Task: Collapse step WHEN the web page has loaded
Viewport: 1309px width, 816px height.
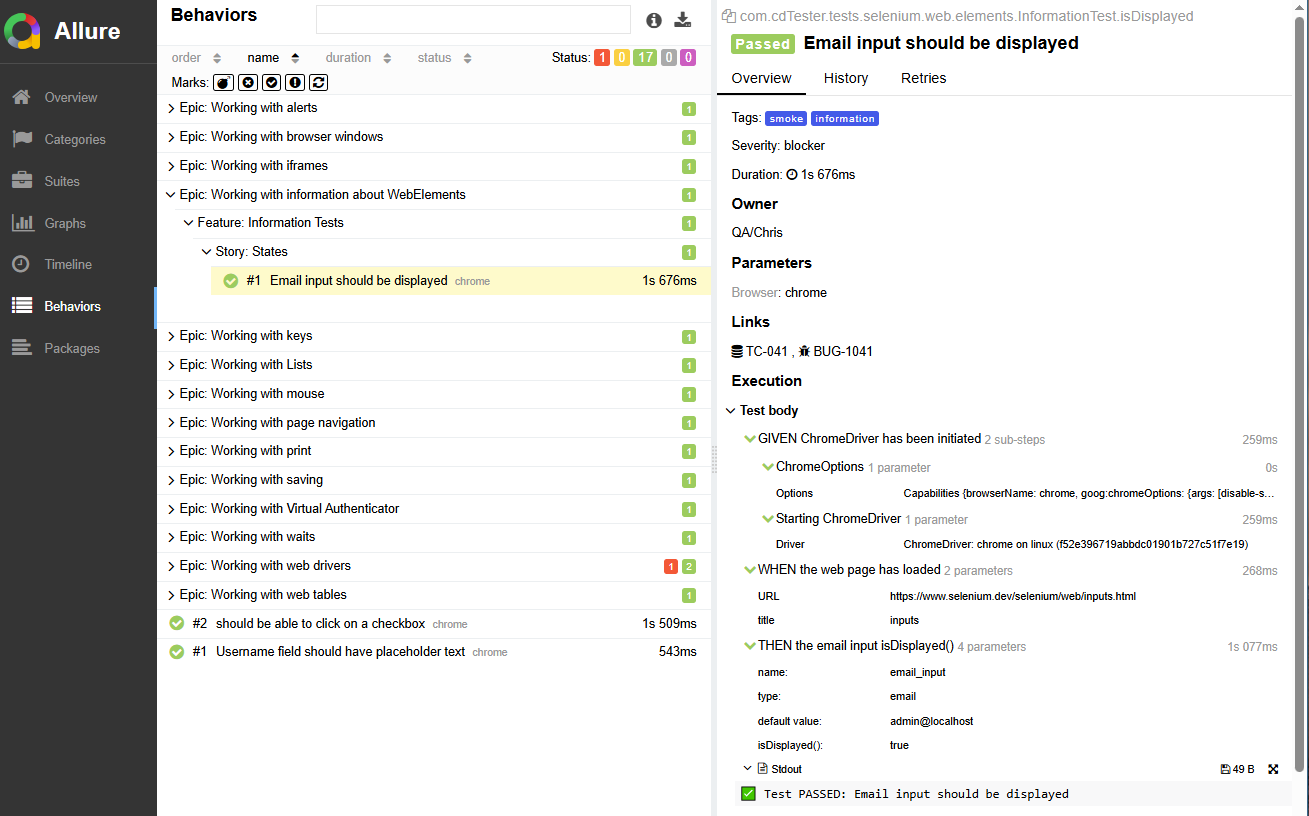Action: 1010,570
